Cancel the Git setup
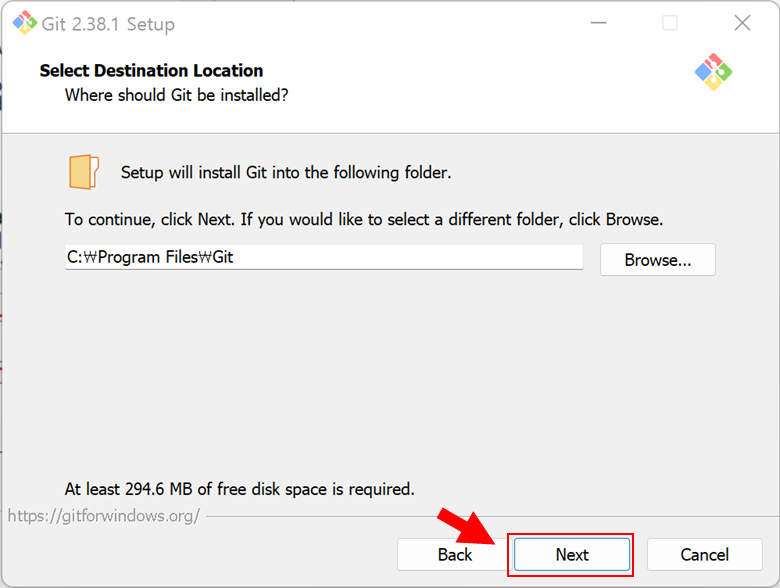 (704, 554)
